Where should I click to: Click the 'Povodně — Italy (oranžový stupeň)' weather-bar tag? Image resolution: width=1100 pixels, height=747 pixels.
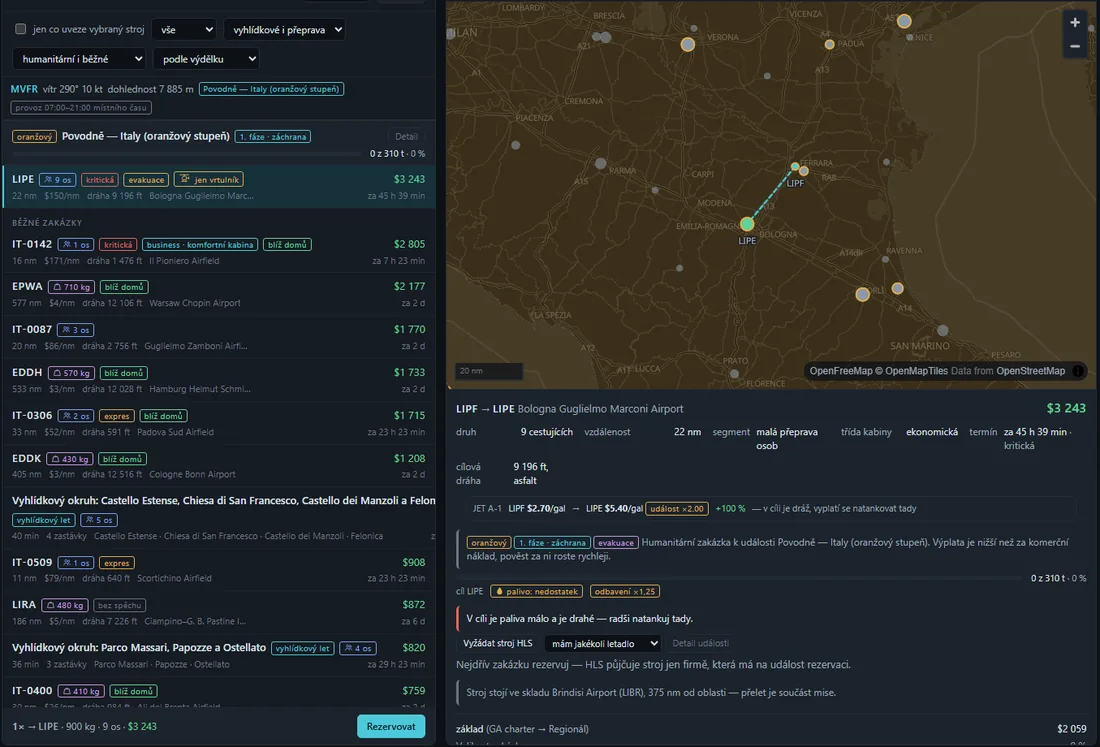[x=271, y=89]
